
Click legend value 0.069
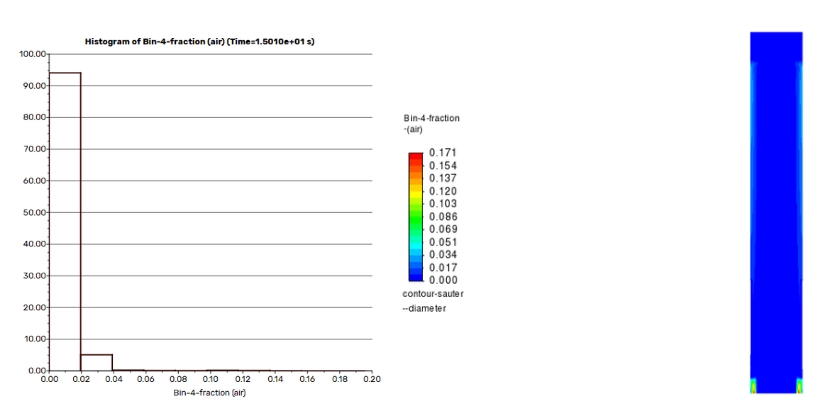443,229
